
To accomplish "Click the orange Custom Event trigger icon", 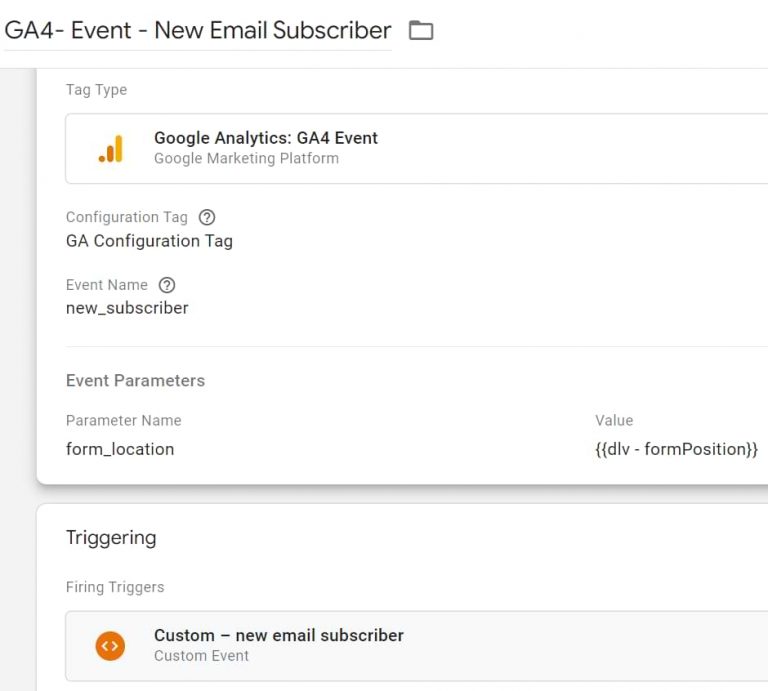I will 111,646.
